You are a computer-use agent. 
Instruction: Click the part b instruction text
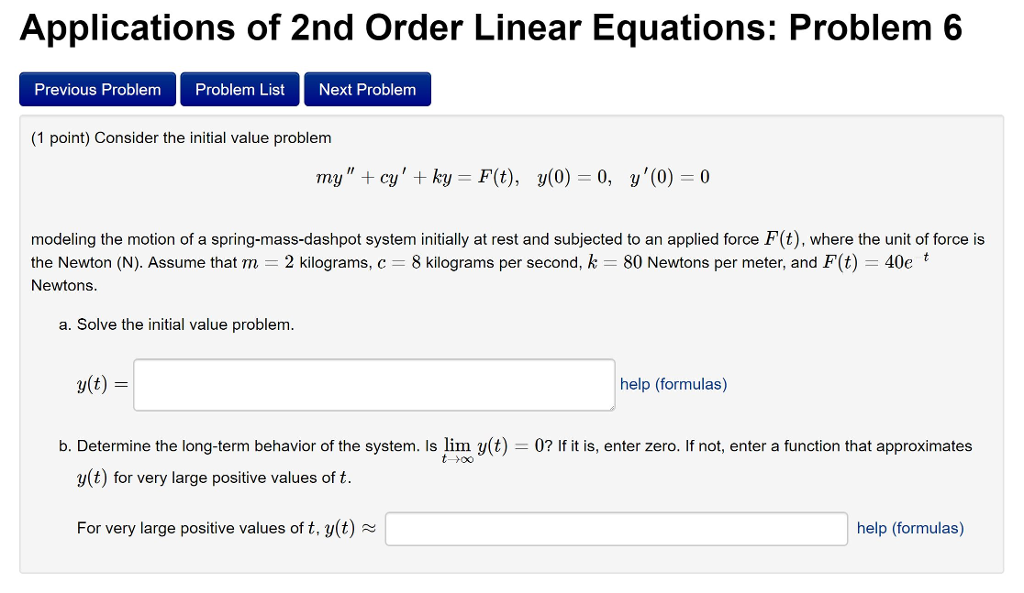(500, 446)
